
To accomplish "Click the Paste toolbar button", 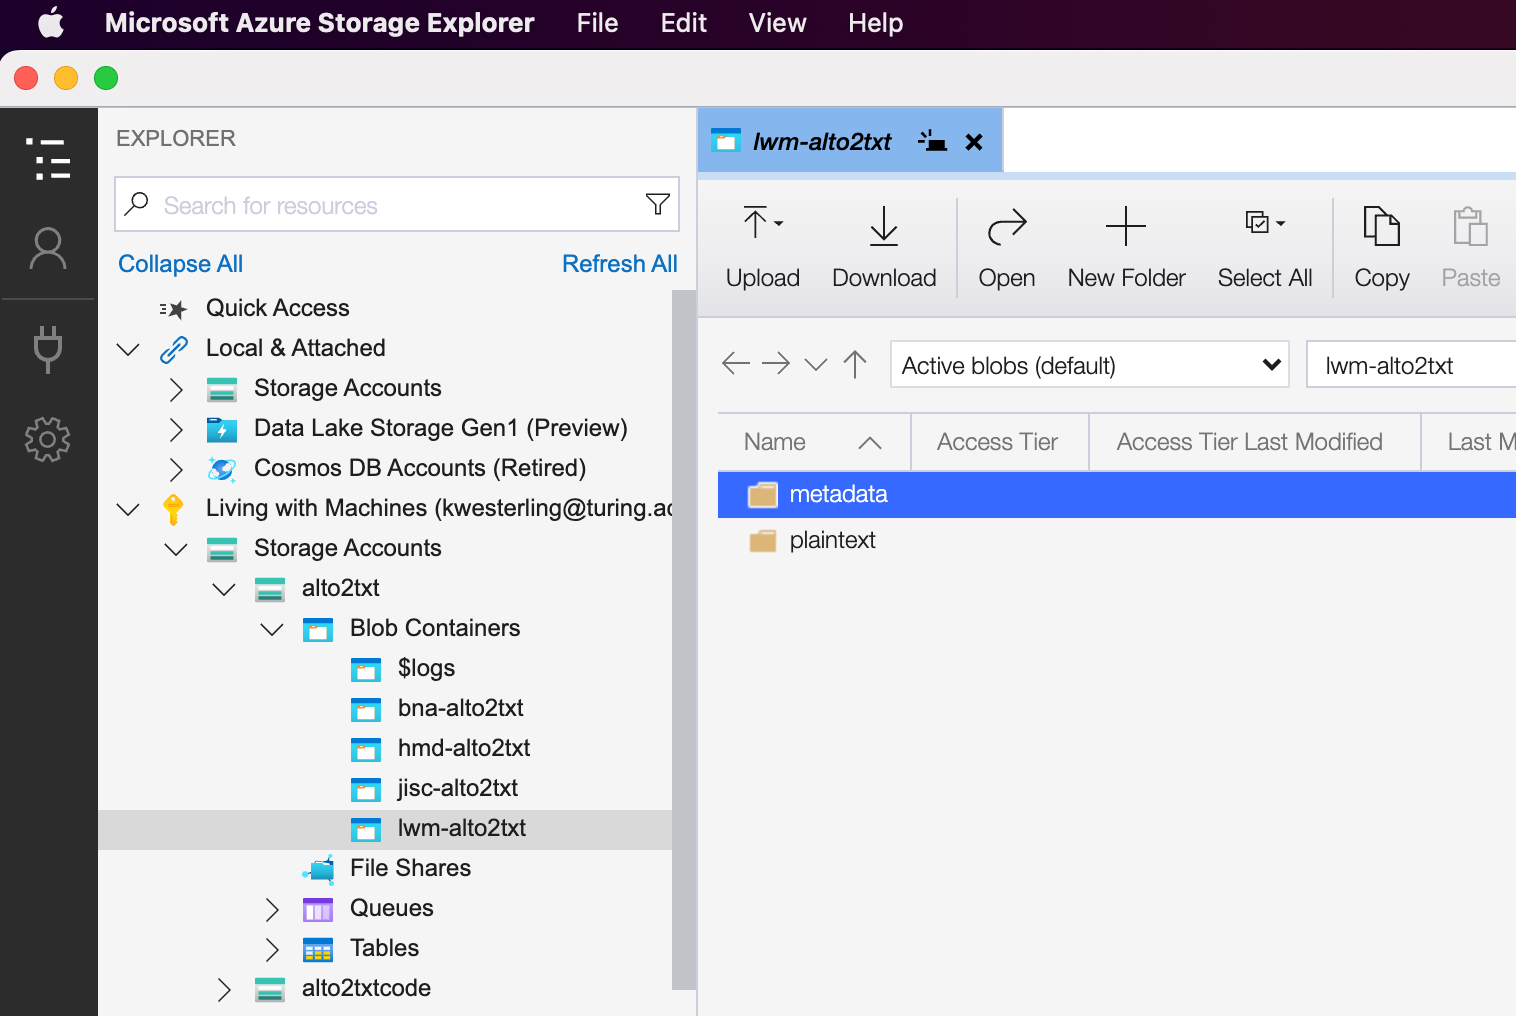I will point(1470,248).
